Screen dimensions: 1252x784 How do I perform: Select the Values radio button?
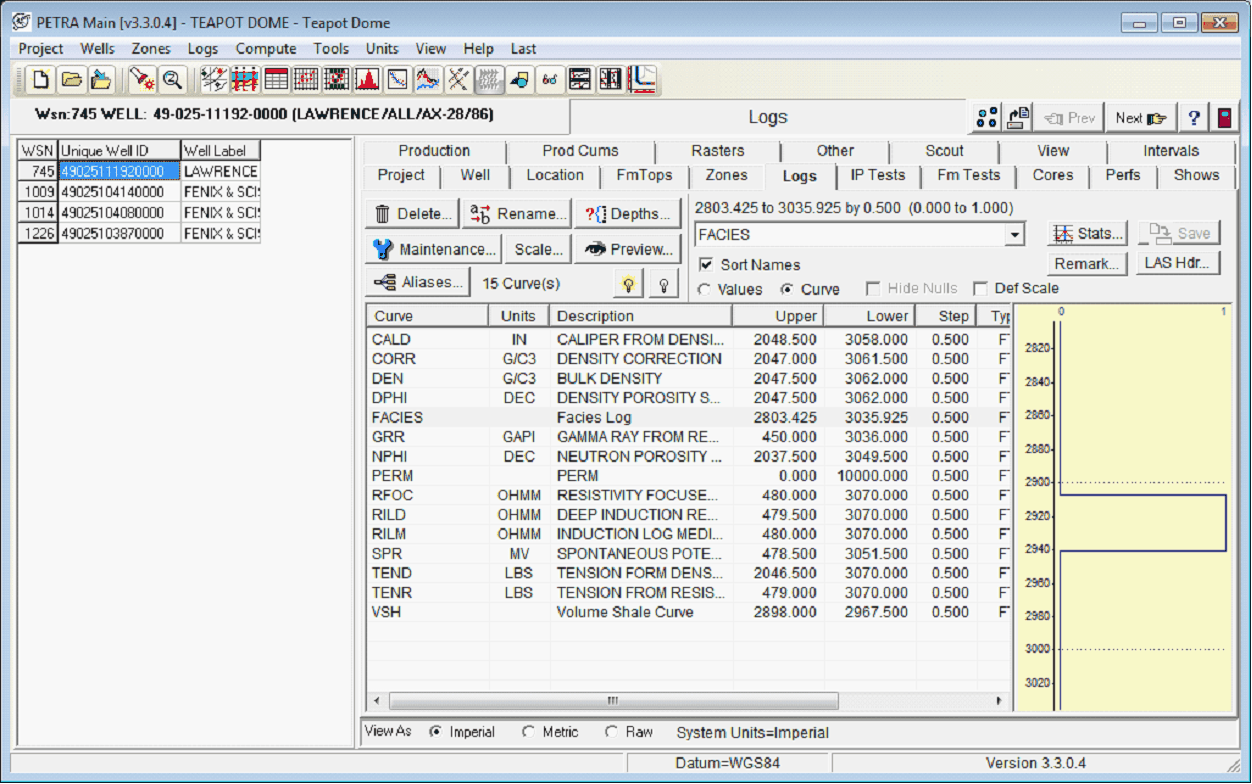(705, 290)
